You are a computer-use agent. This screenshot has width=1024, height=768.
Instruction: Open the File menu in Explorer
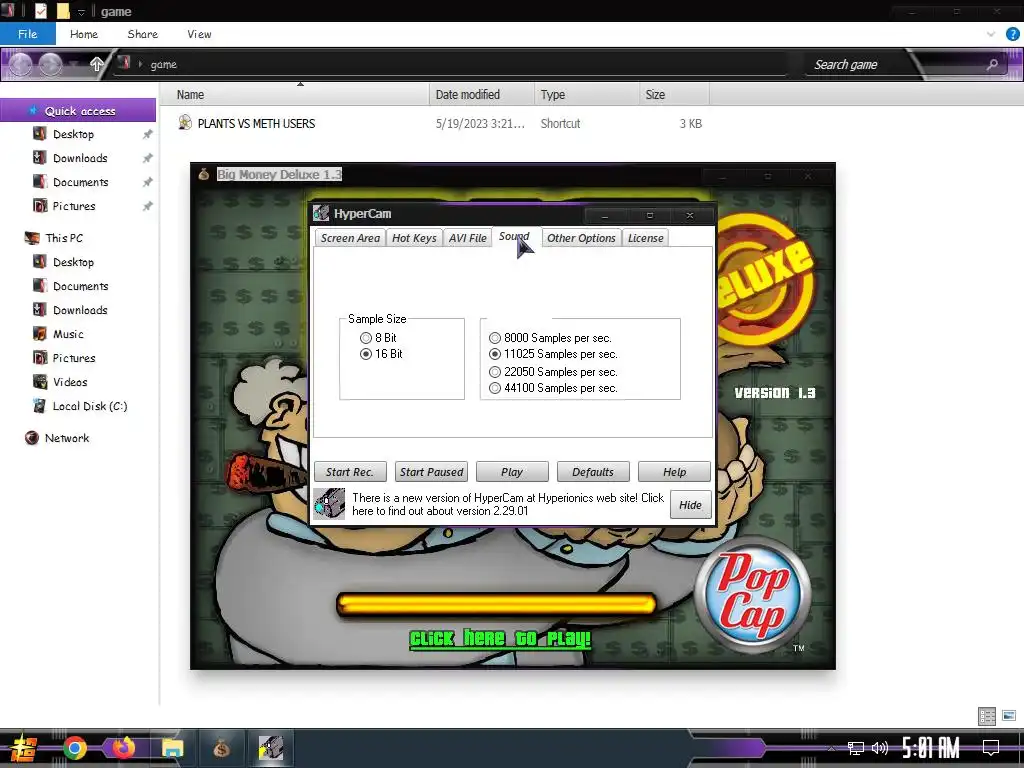[x=27, y=34]
